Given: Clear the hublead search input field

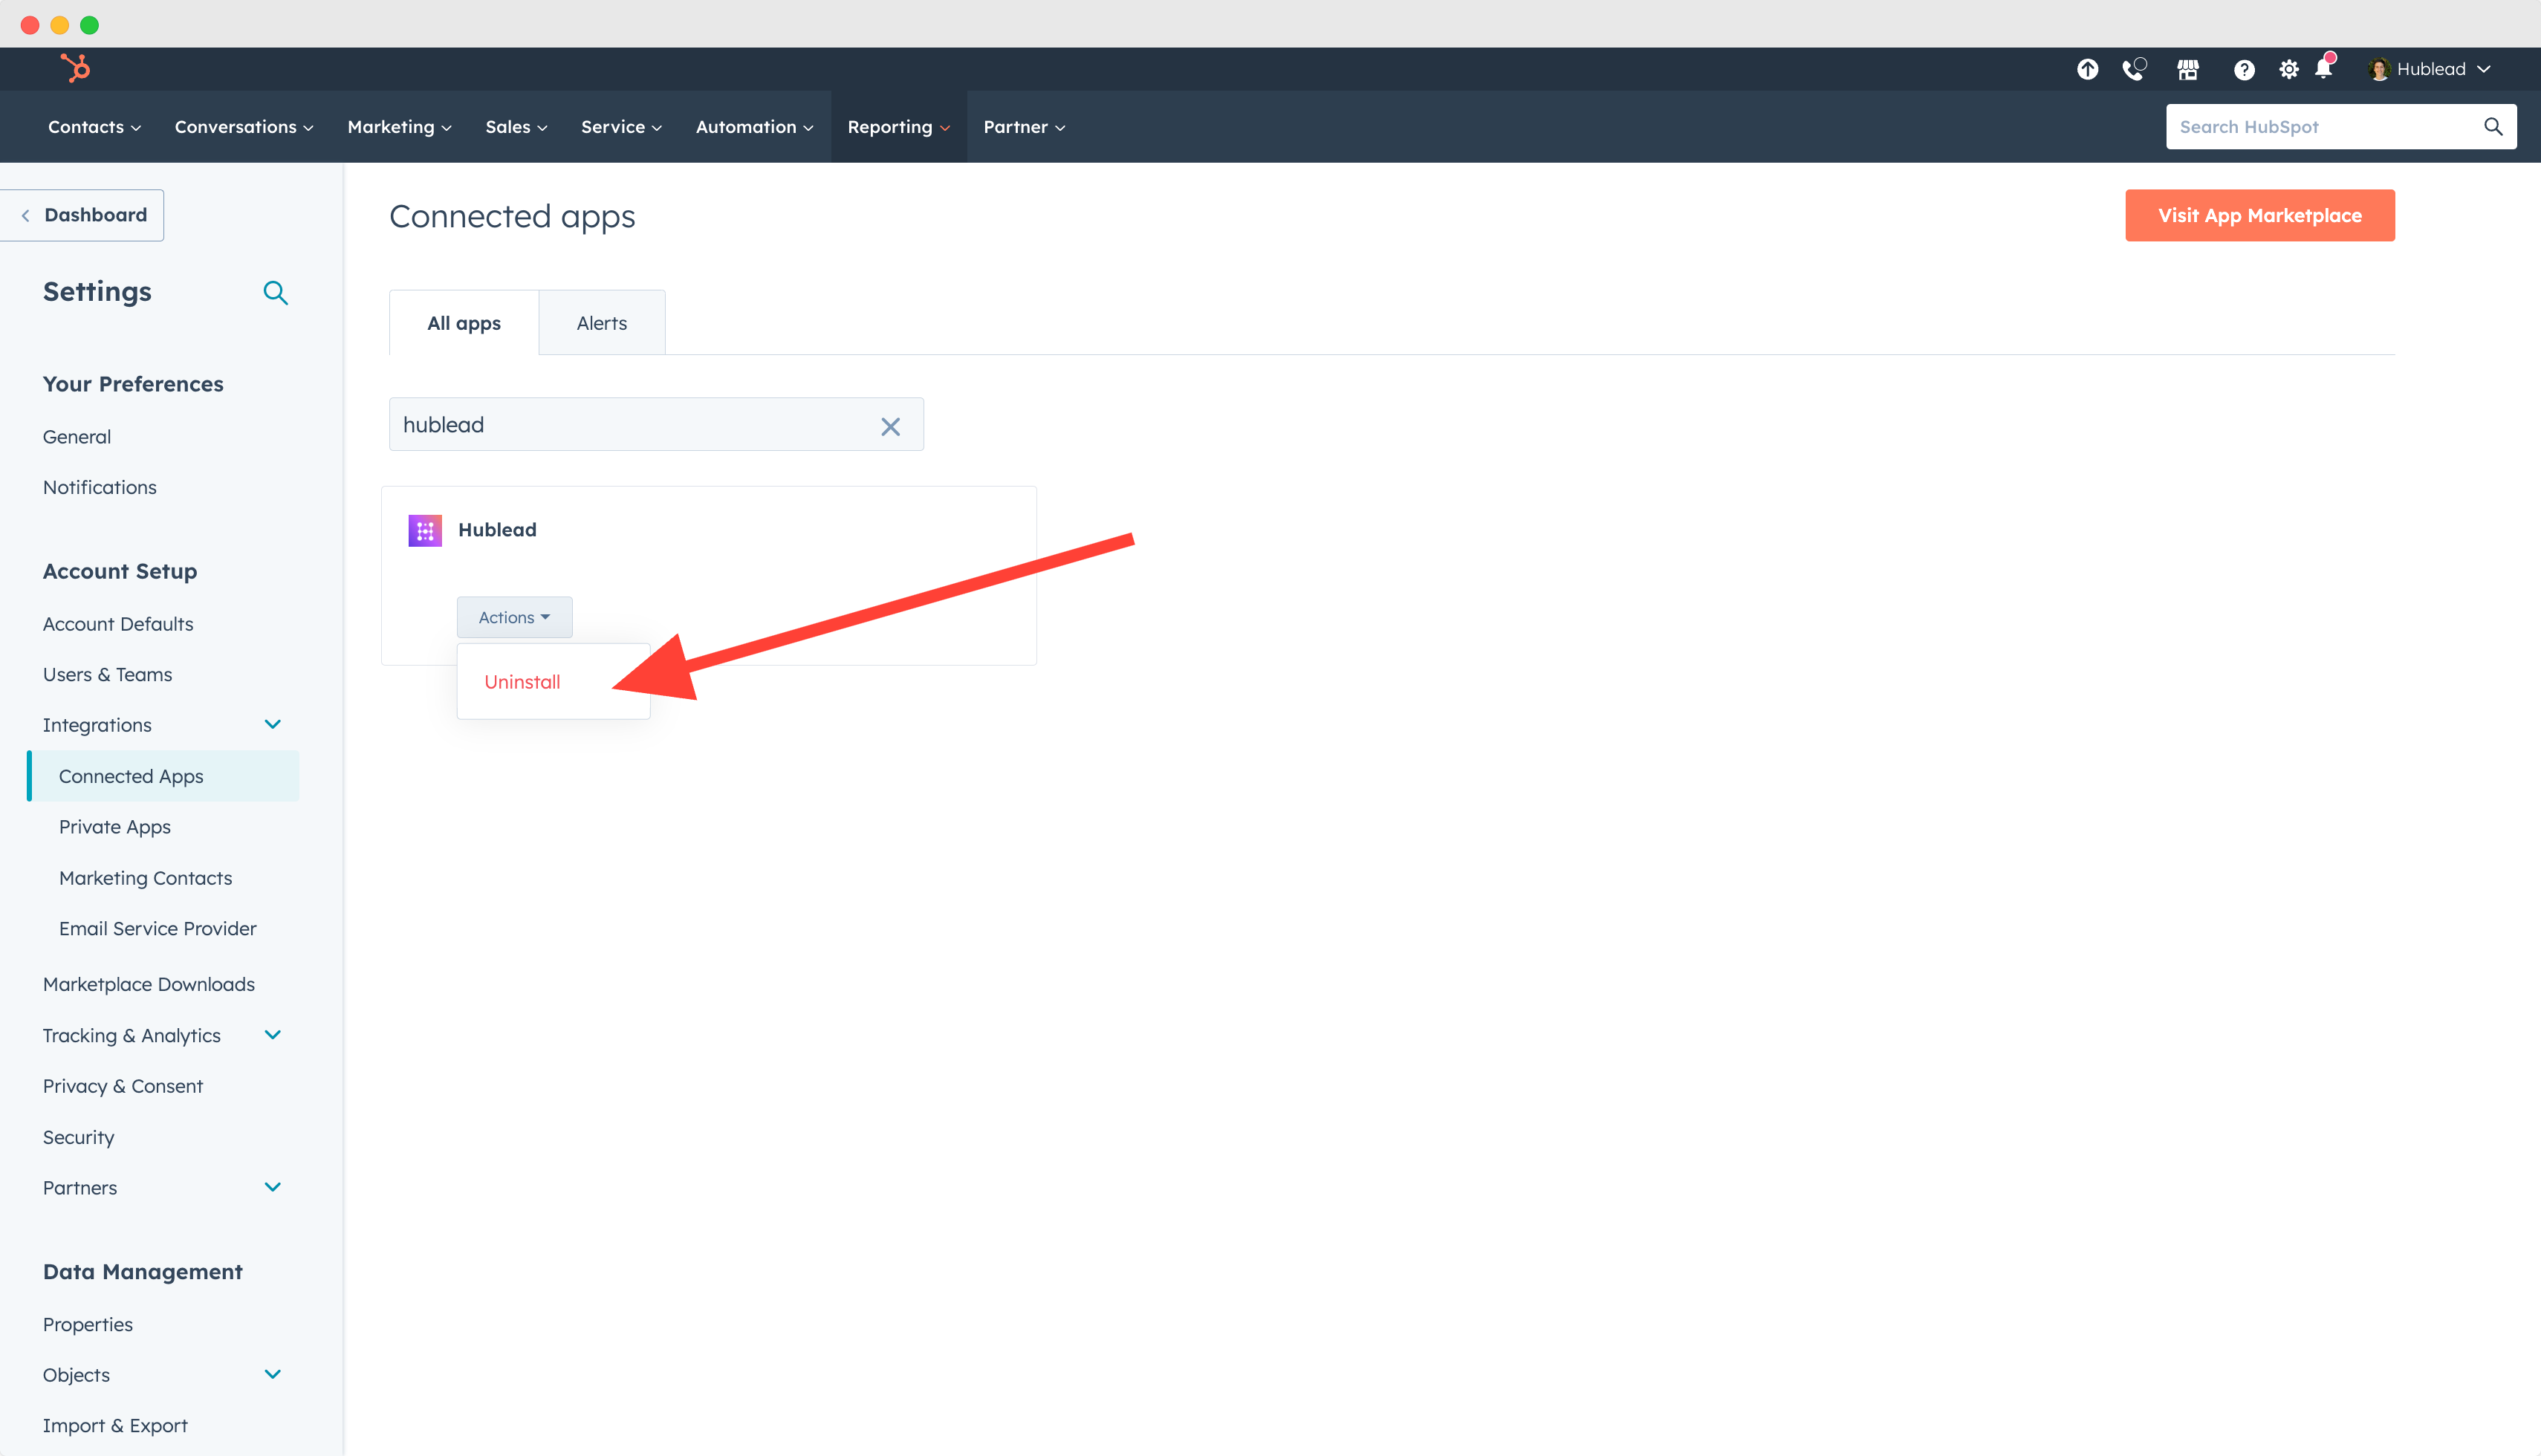Looking at the screenshot, I should [x=889, y=424].
